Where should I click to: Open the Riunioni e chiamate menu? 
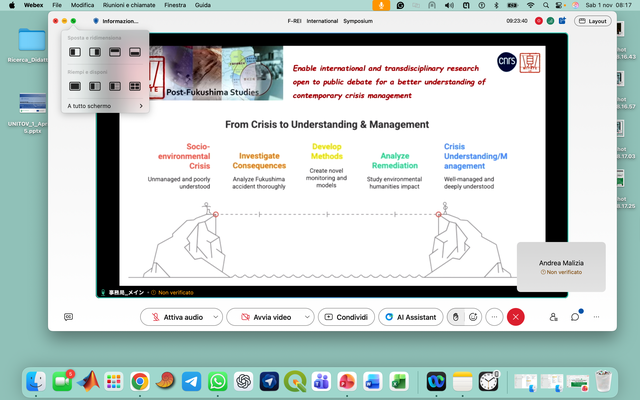click(129, 5)
